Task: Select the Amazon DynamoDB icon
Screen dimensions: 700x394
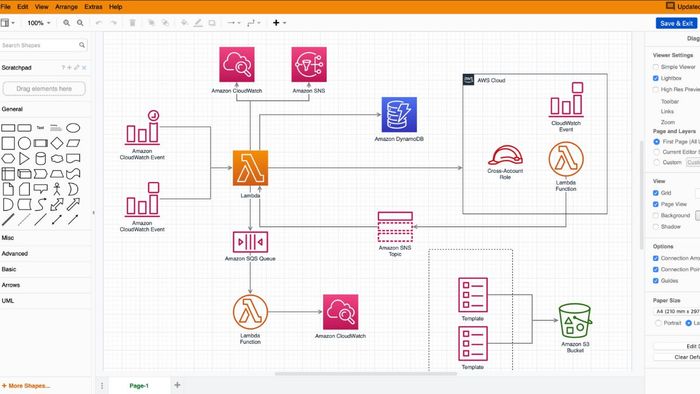Action: [399, 115]
